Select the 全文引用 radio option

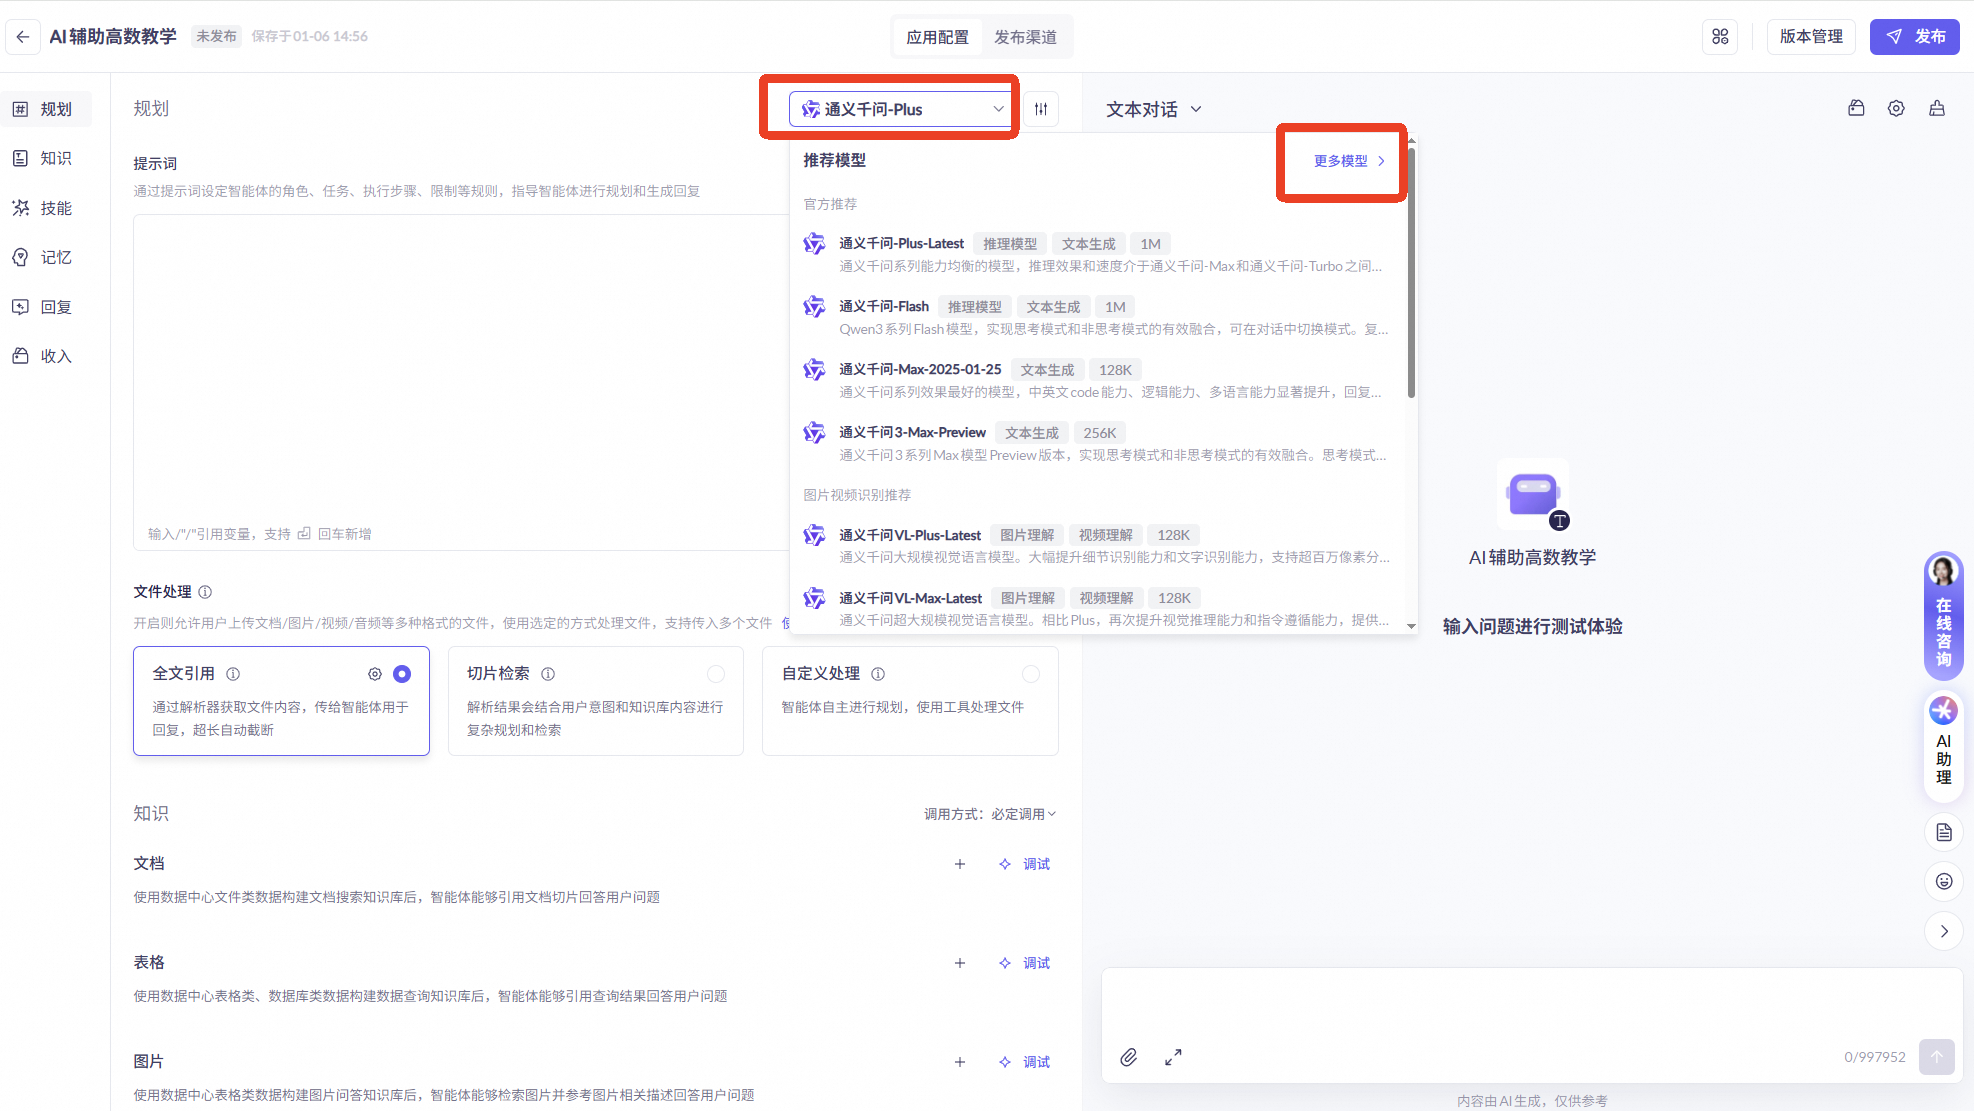402,674
